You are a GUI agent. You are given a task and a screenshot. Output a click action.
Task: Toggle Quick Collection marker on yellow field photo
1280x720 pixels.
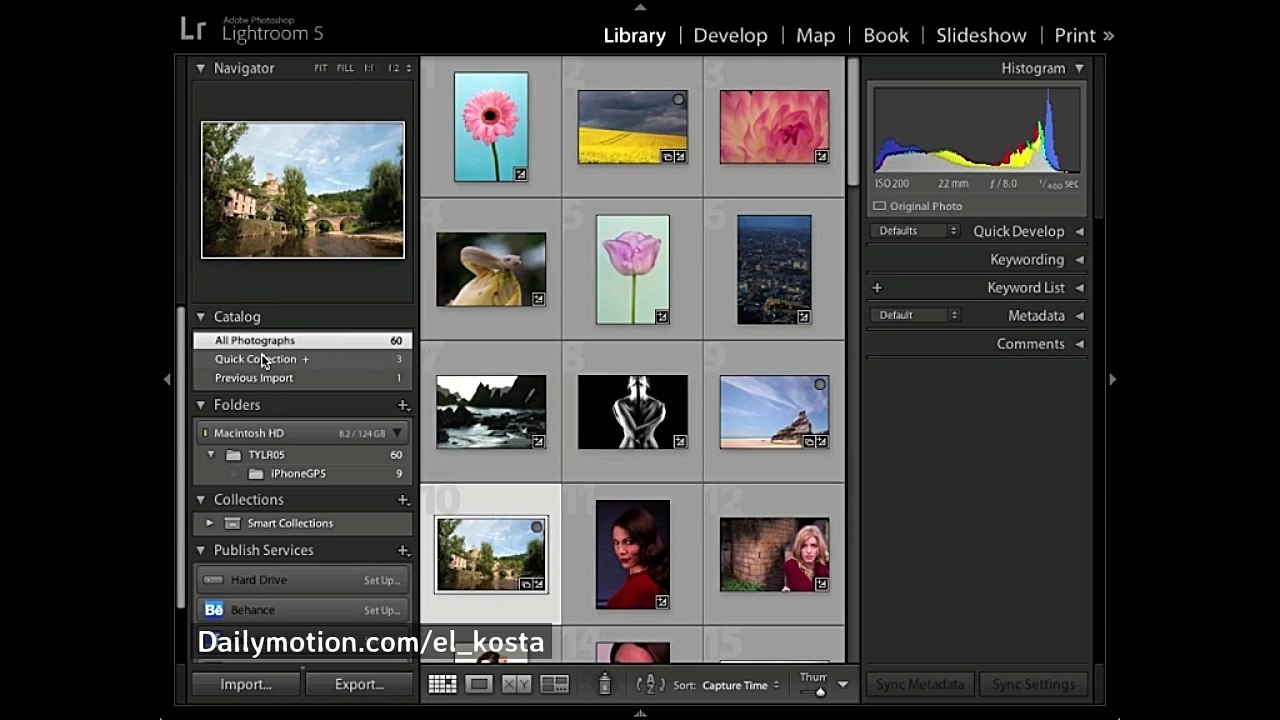tap(678, 100)
